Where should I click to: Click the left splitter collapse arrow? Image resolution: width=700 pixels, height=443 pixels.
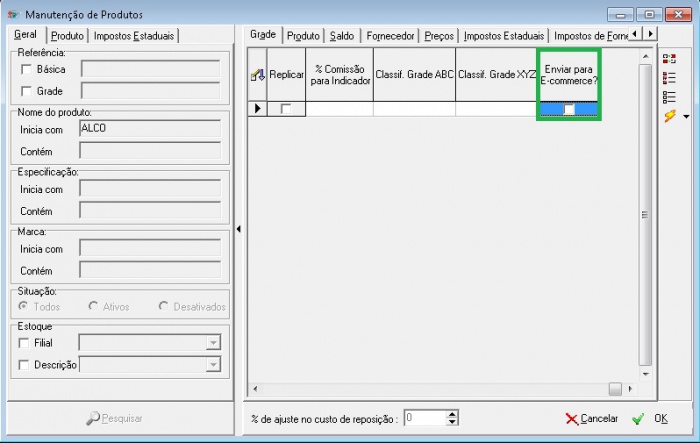coord(239,230)
